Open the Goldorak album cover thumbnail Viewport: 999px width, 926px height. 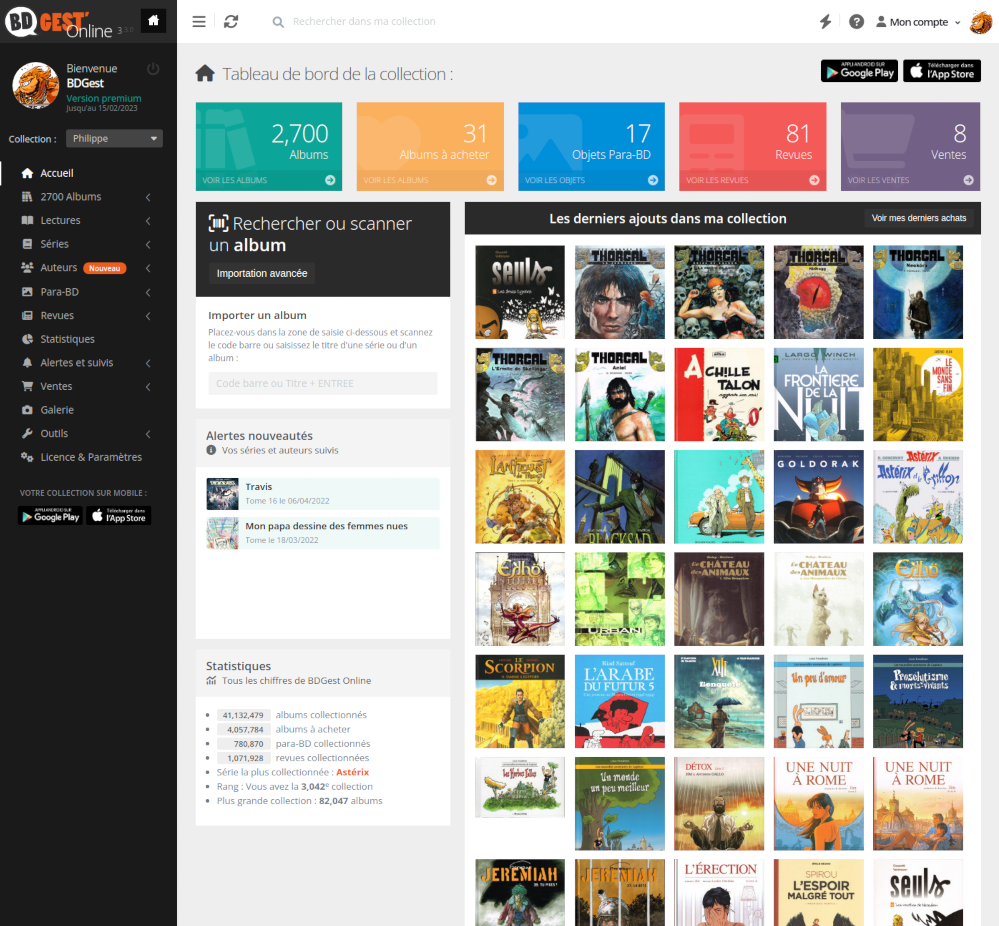(818, 496)
